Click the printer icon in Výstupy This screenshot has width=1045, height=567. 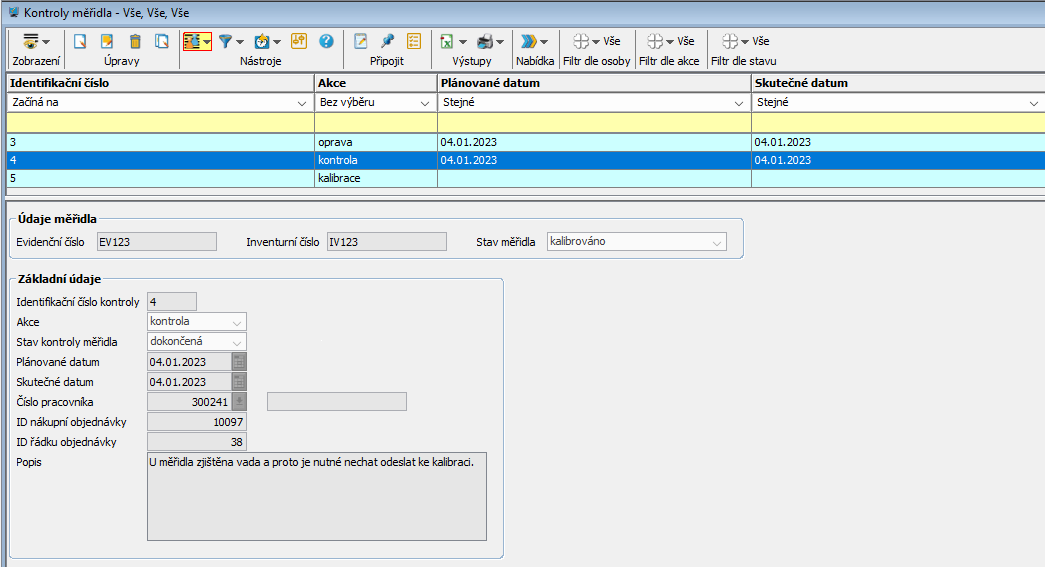pyautogui.click(x=485, y=42)
